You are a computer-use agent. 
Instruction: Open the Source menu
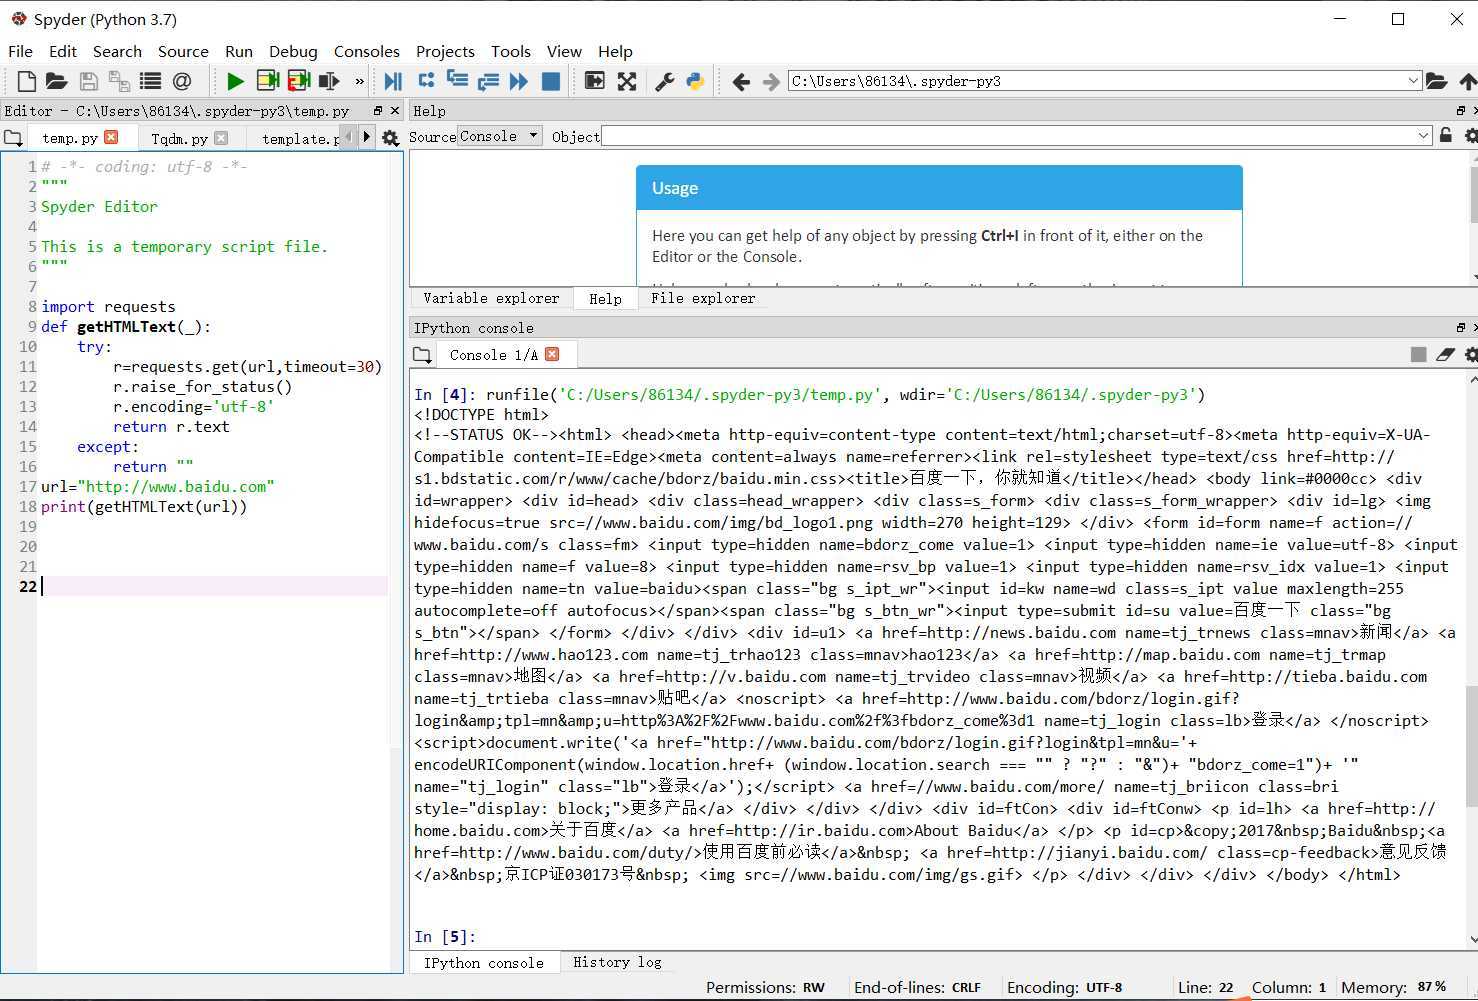[183, 51]
